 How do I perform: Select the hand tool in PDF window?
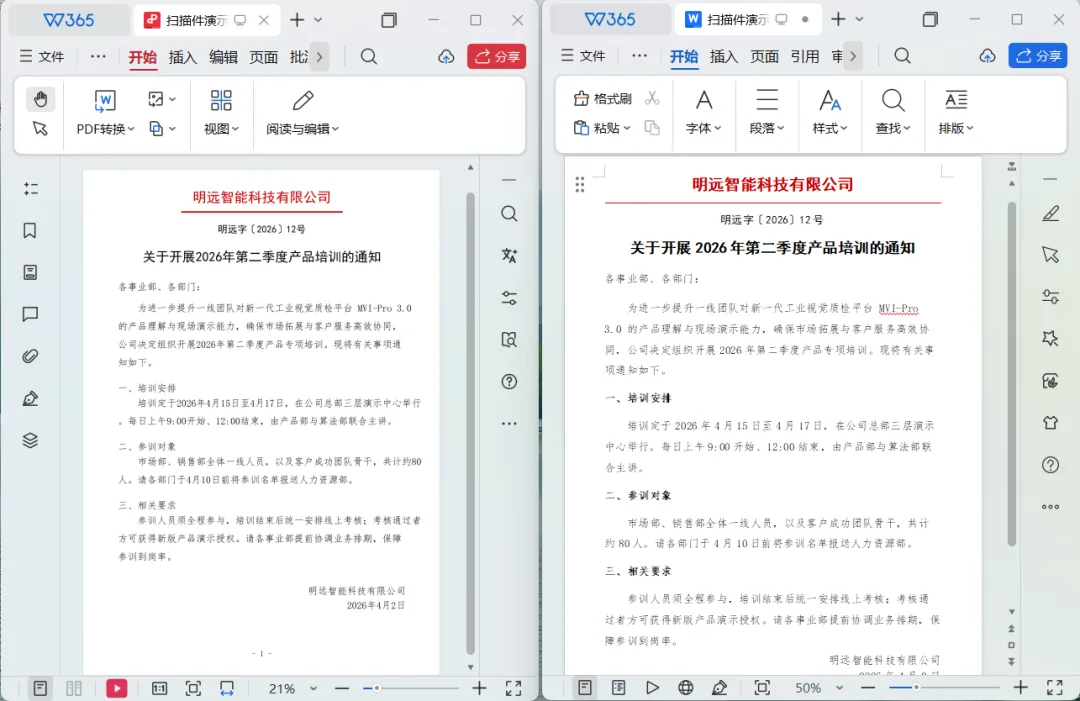pos(41,99)
